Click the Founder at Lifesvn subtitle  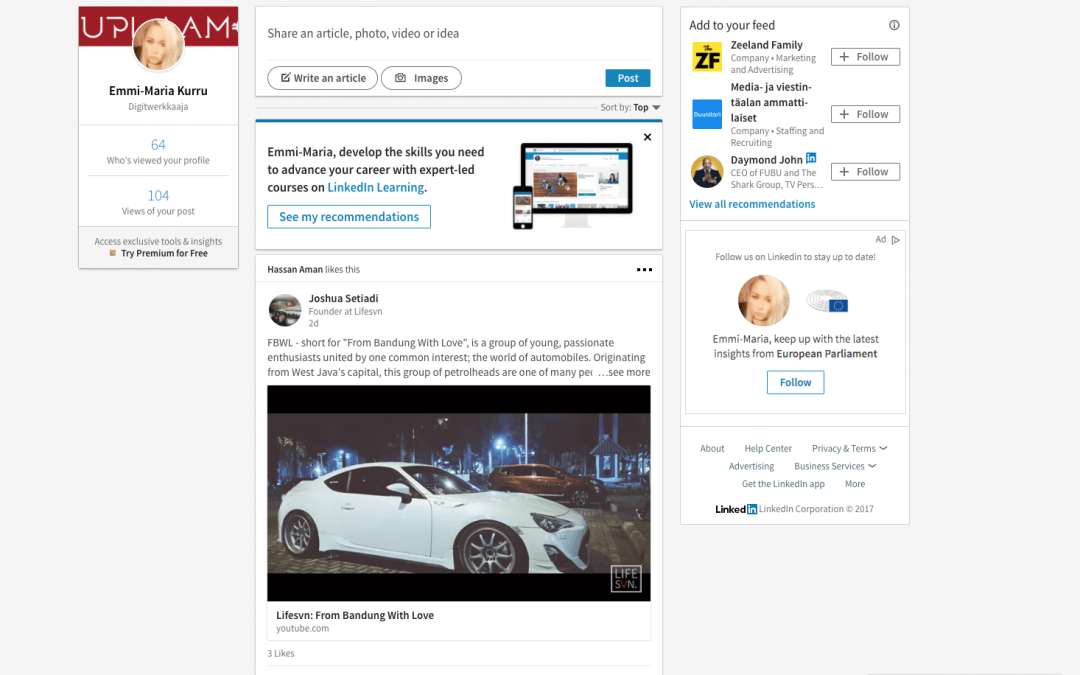[x=345, y=311]
